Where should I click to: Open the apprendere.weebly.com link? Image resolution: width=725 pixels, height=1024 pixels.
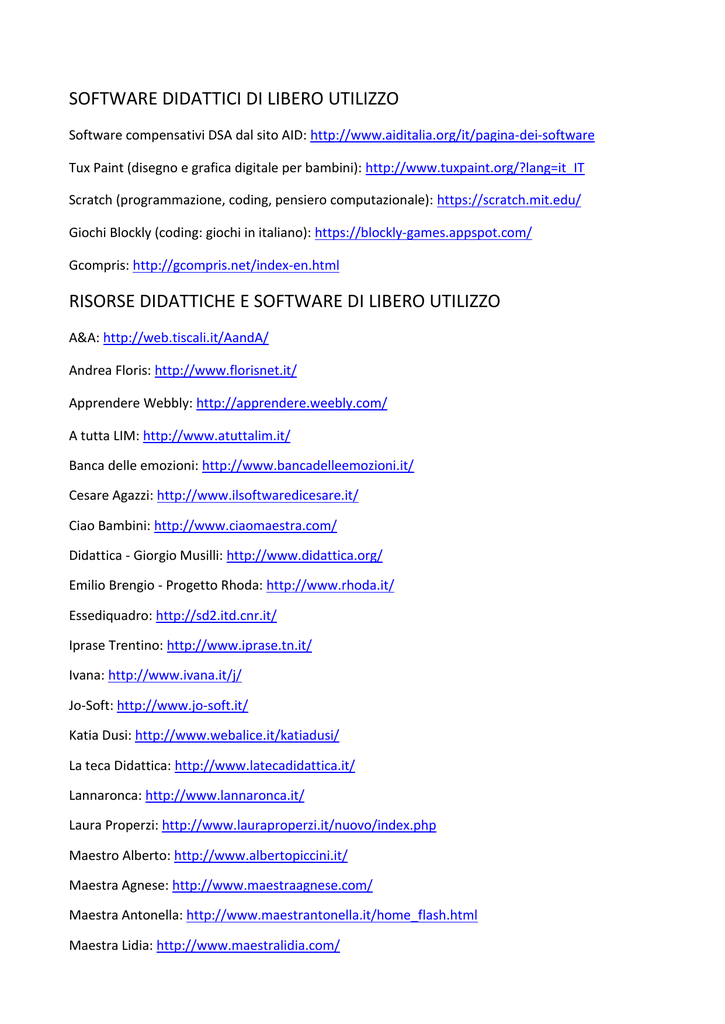point(291,403)
